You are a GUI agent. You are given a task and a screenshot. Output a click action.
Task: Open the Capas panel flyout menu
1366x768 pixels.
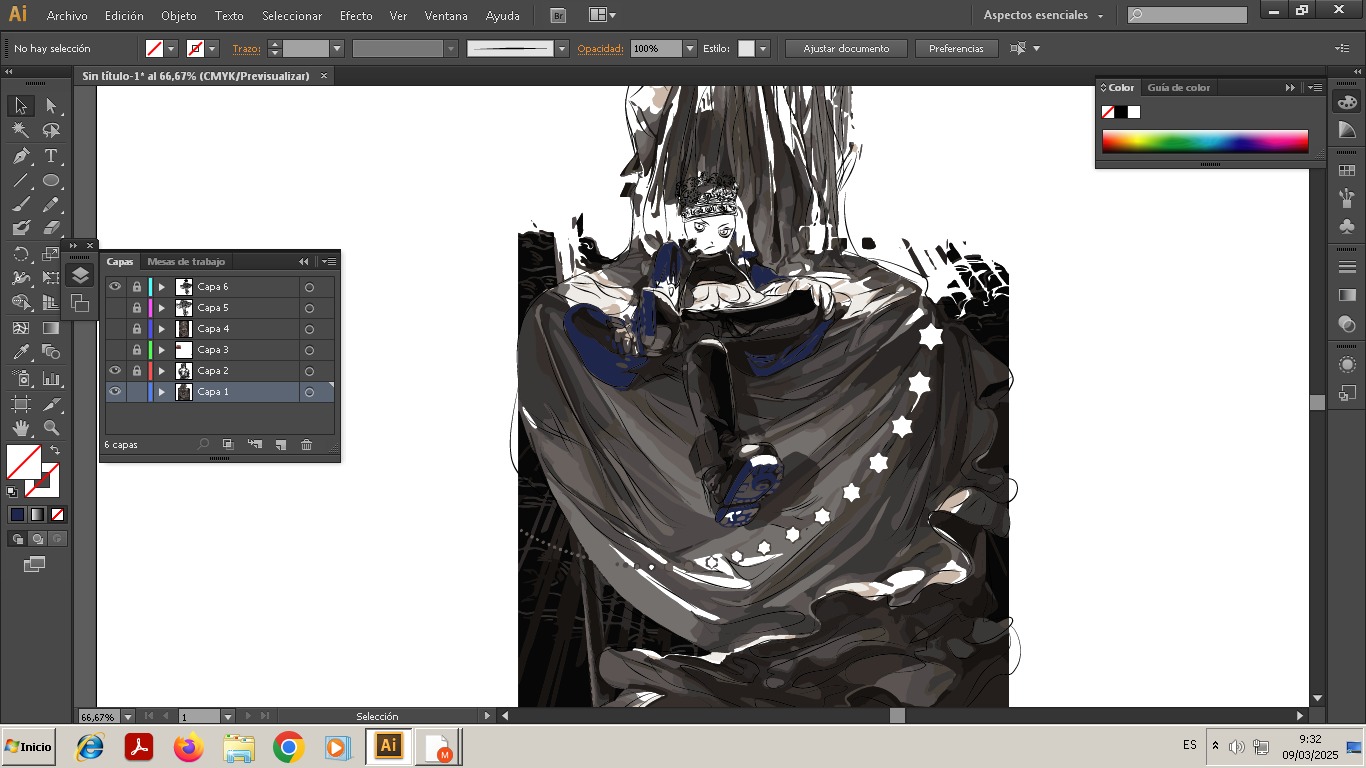pos(329,261)
